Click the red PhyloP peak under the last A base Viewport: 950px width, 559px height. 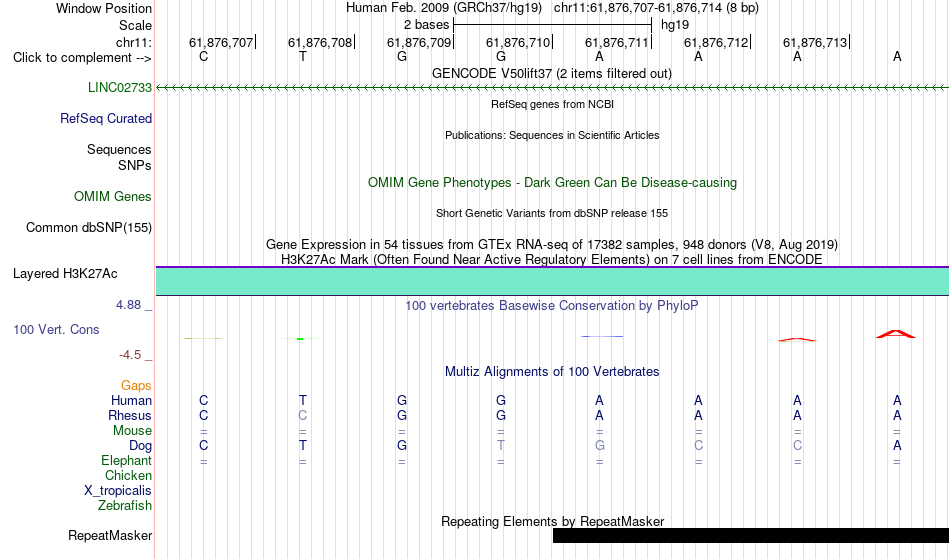point(896,334)
